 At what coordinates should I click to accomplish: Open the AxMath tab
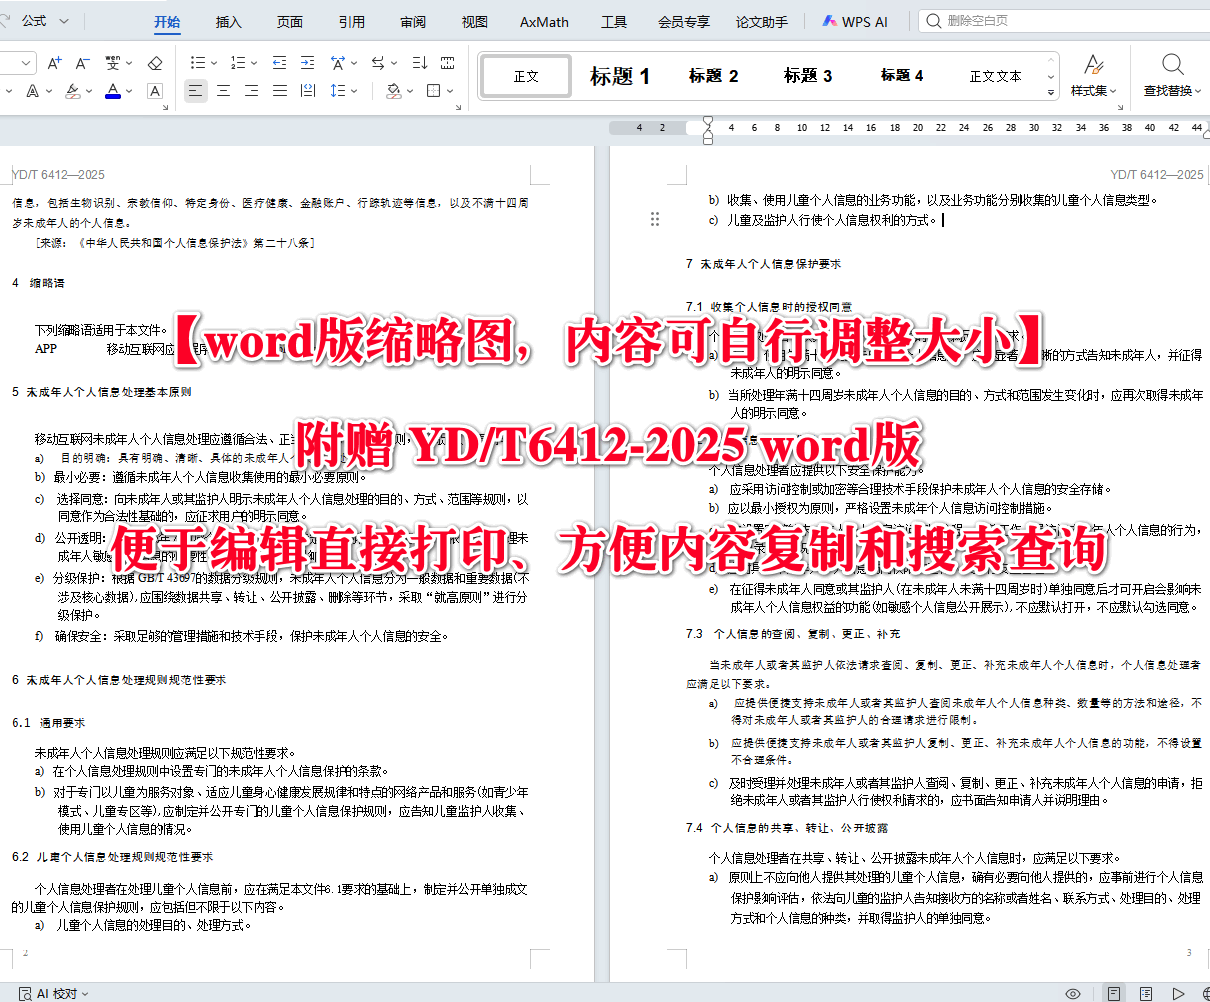click(x=544, y=21)
